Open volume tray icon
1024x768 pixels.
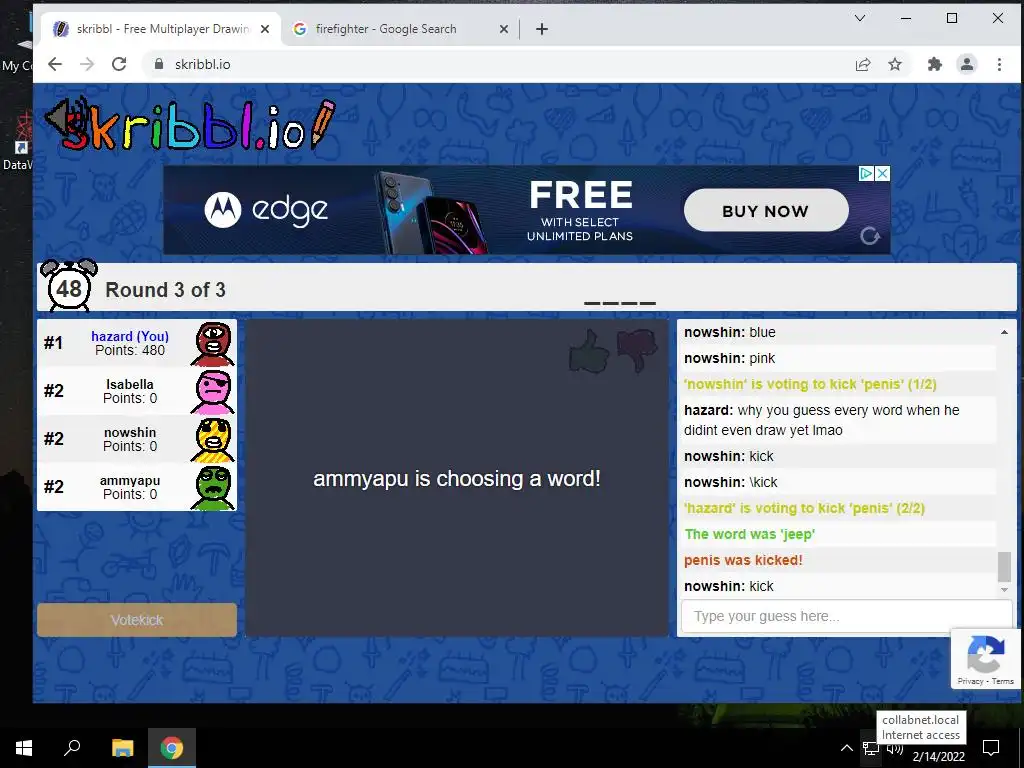coord(895,748)
